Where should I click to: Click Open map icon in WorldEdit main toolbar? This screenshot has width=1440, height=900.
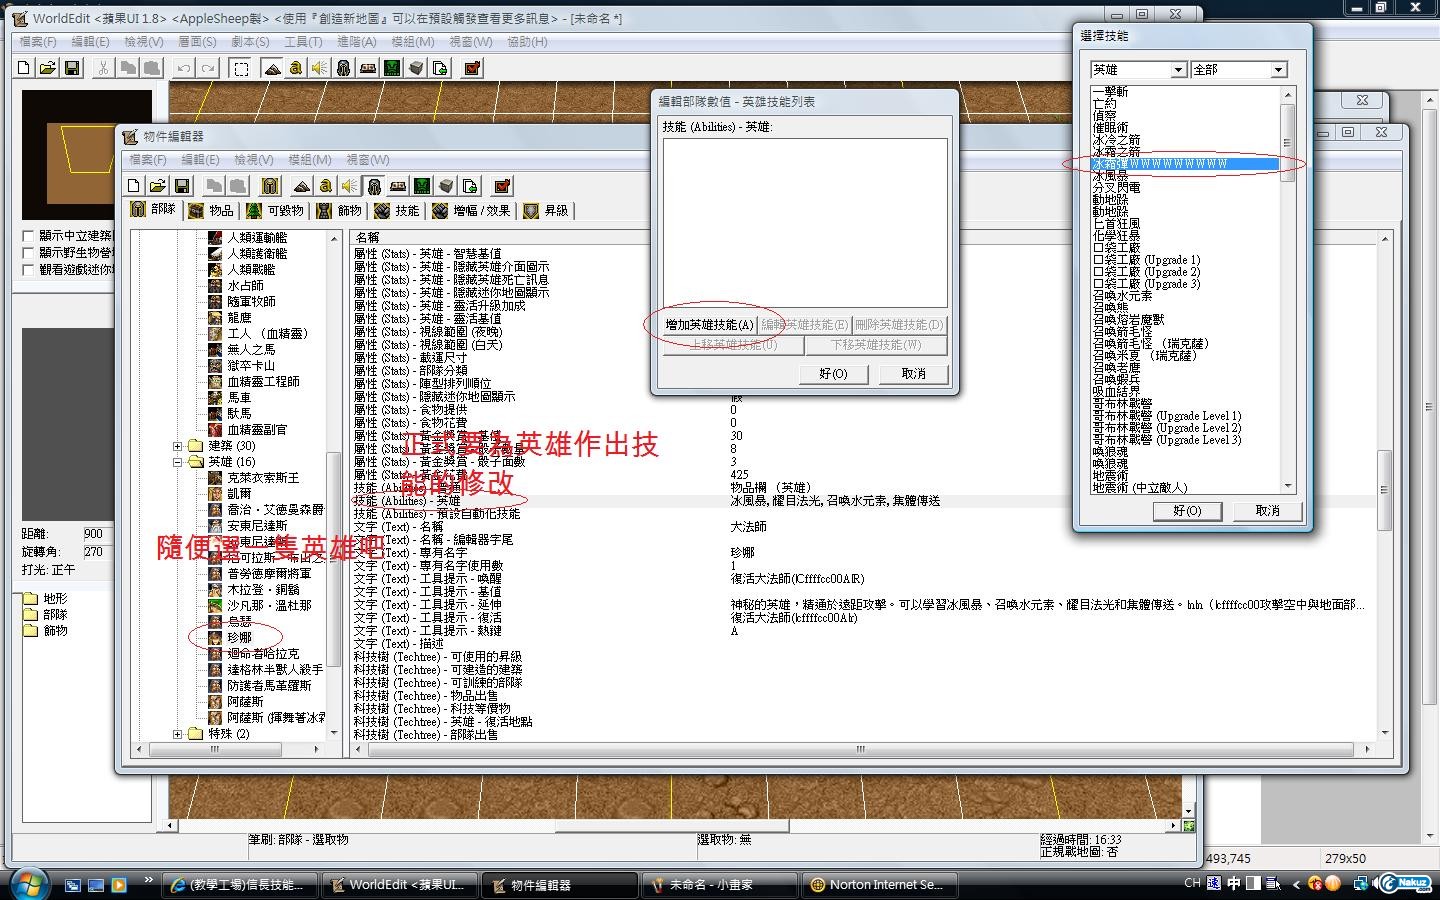tap(47, 68)
